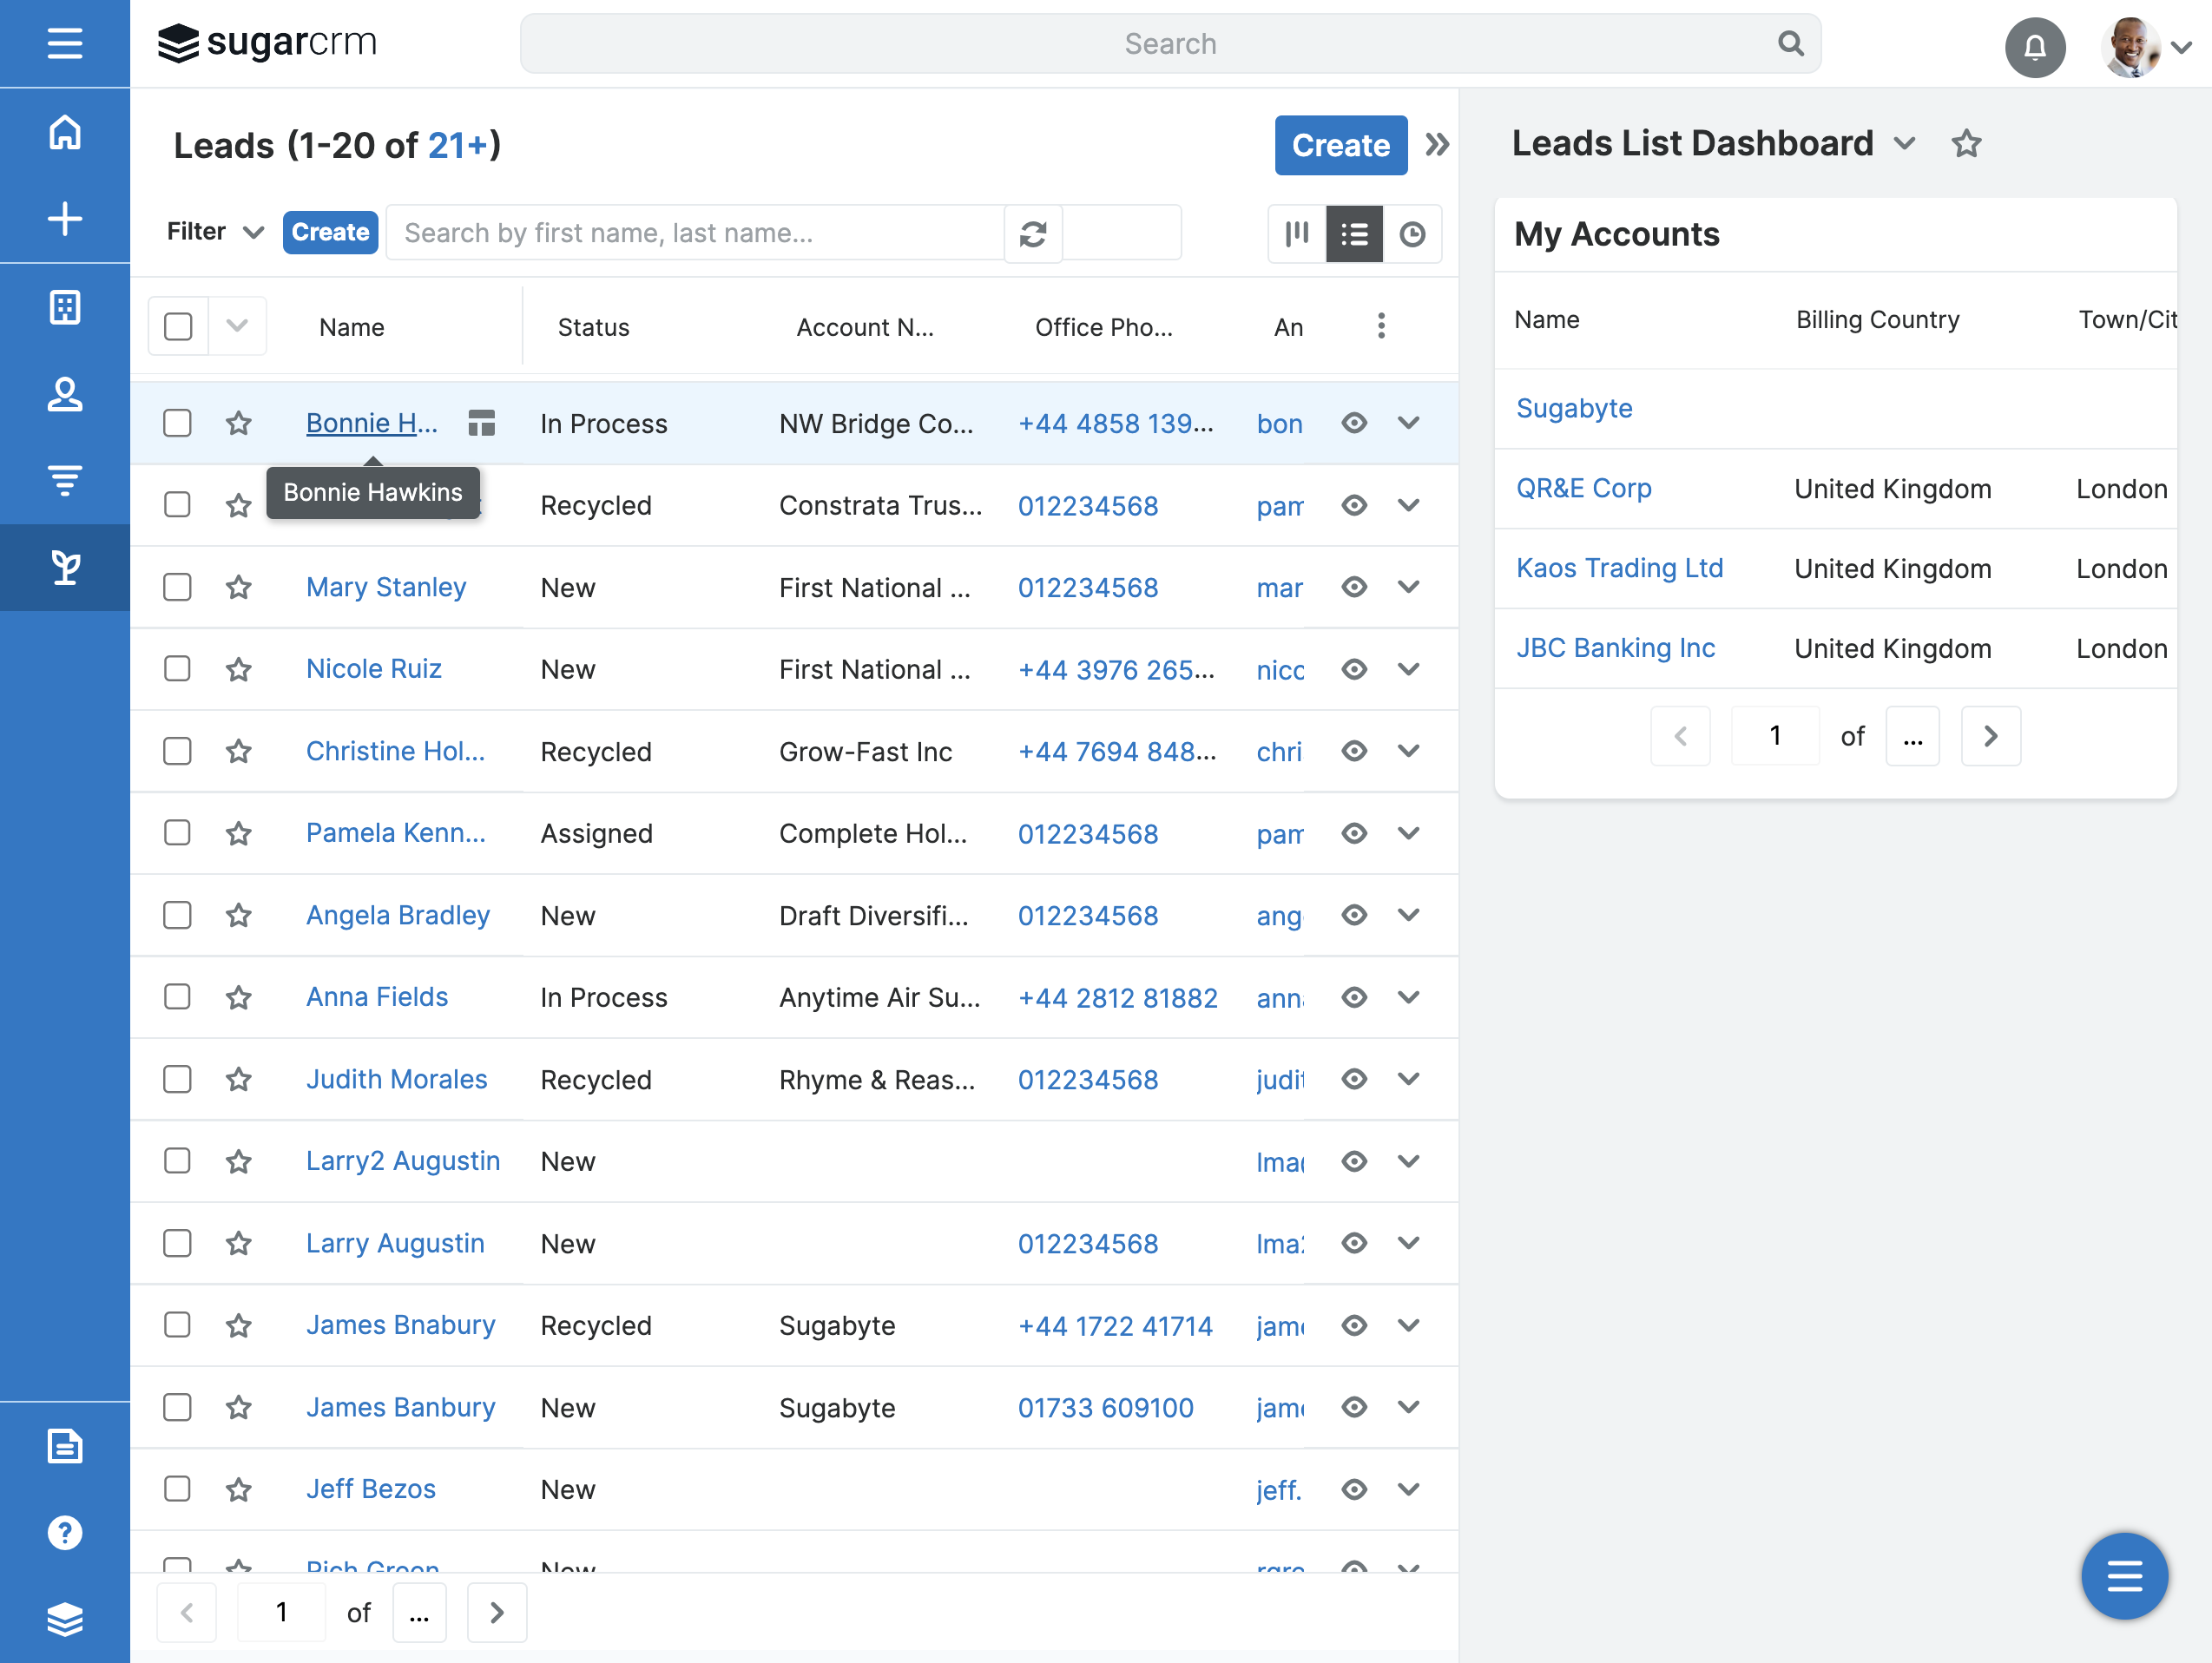Open Contacts module person icon
Screen dimensions: 2212x1663
(x=65, y=394)
